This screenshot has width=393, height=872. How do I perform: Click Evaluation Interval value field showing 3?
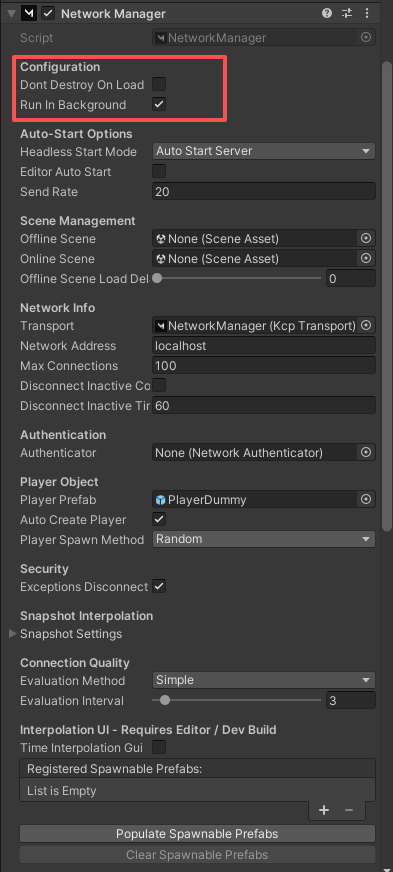[x=350, y=701]
